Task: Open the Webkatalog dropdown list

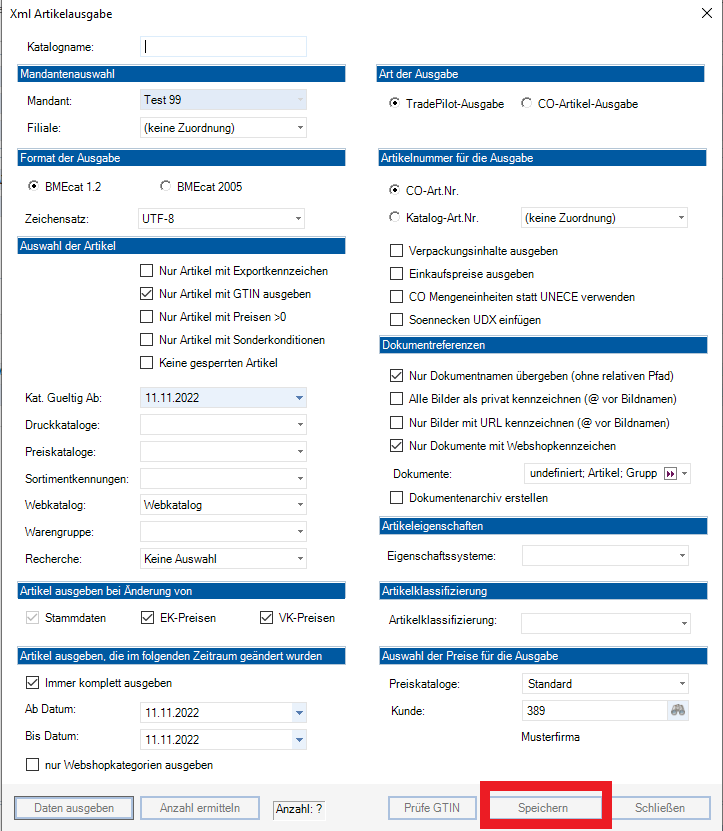Action: [298, 505]
